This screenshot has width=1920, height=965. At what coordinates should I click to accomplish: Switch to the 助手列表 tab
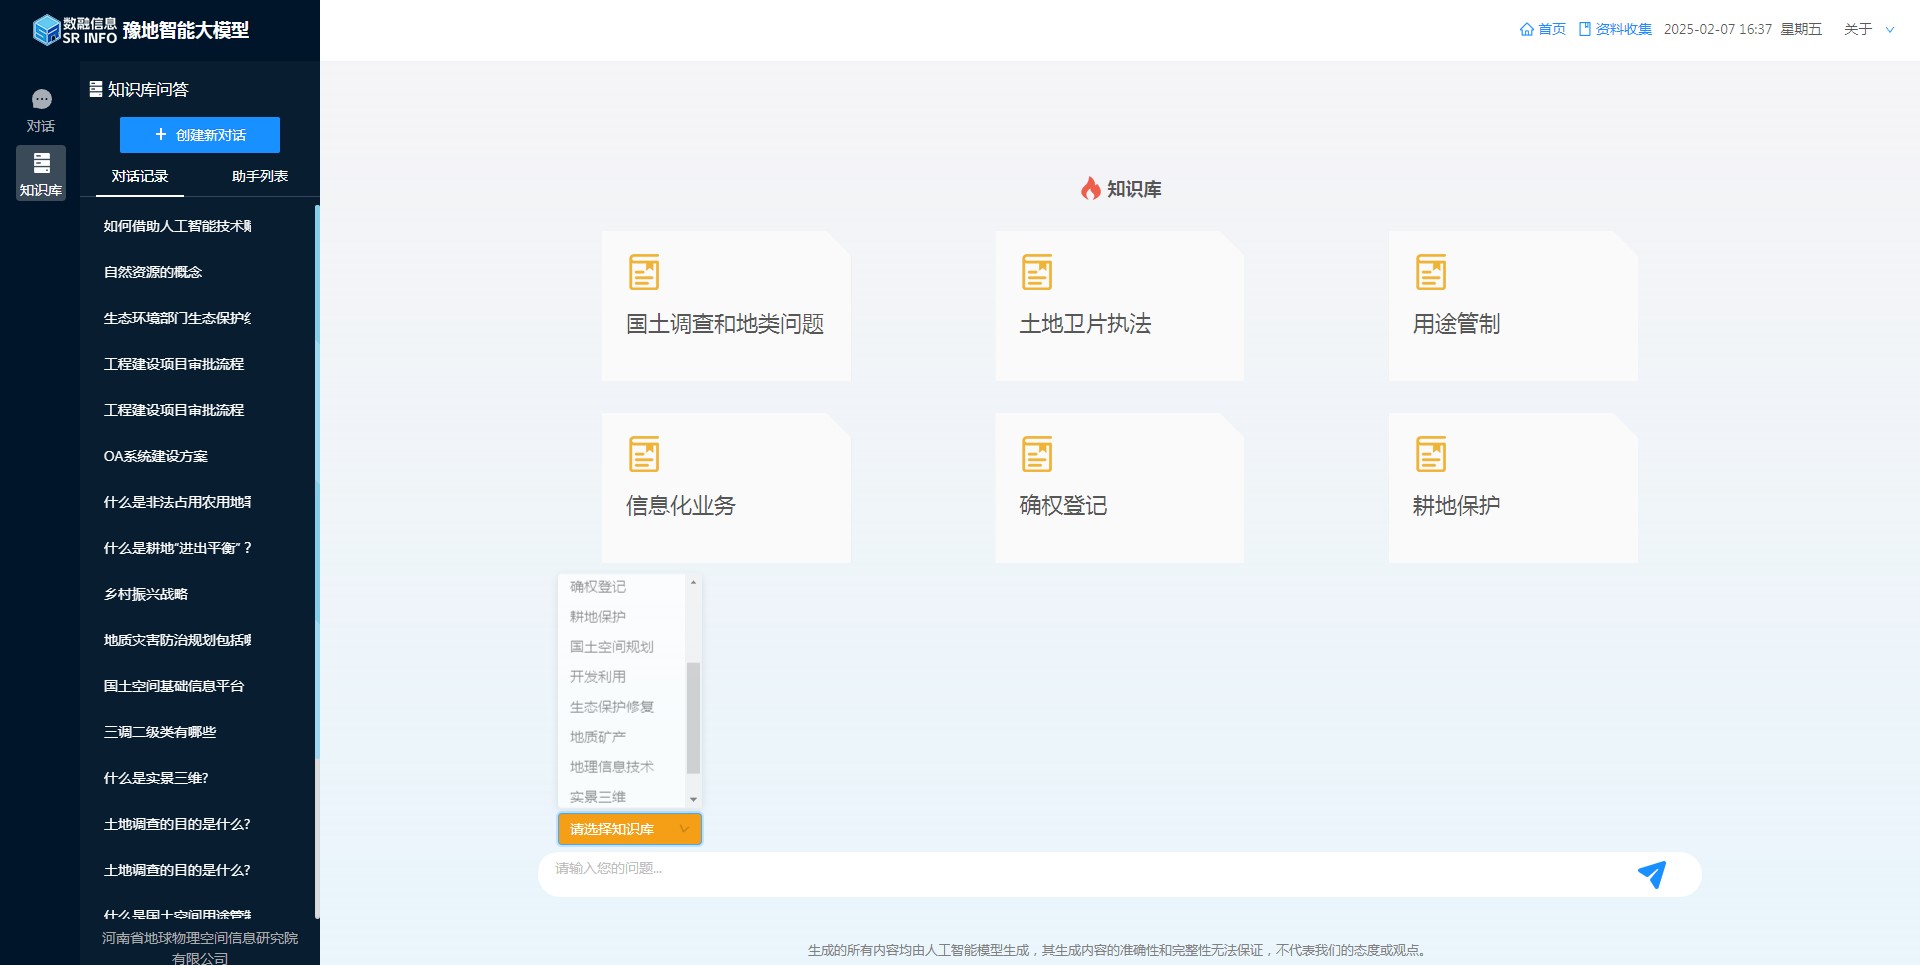pyautogui.click(x=259, y=176)
